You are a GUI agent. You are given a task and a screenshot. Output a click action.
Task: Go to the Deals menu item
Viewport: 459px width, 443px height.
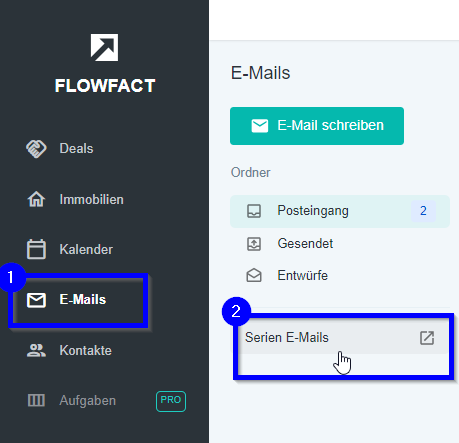(76, 149)
